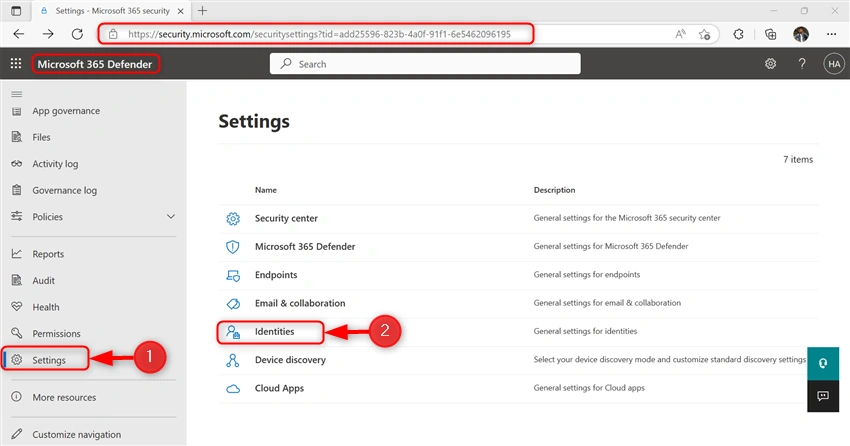Go to Files in sidebar

coord(41,138)
